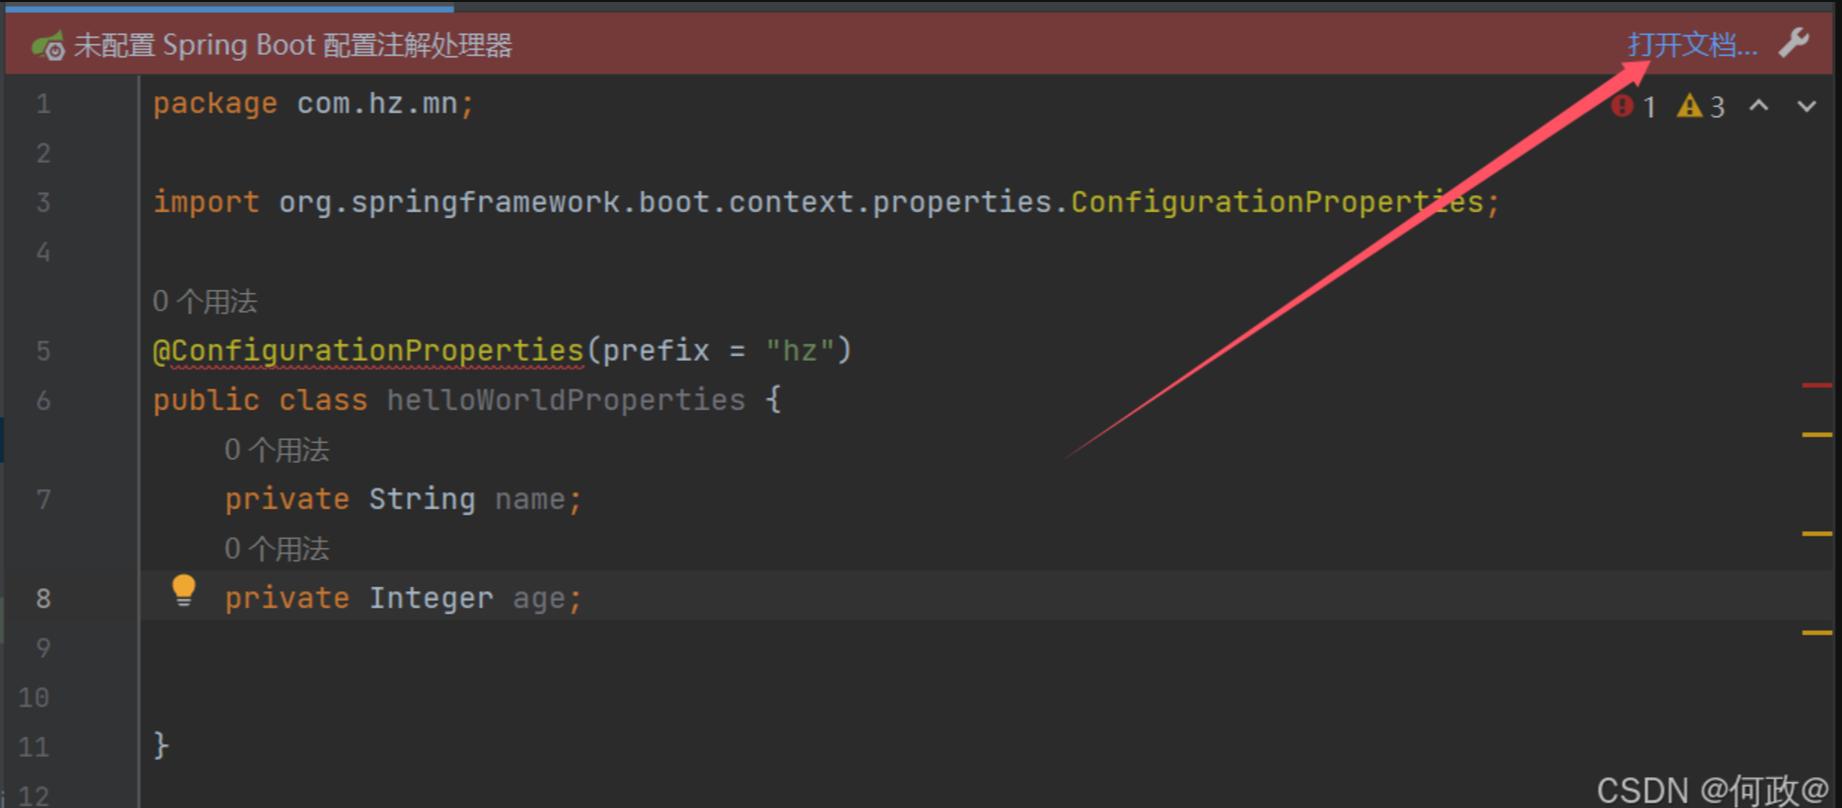Click the age field name
The width and height of the screenshot is (1842, 808).
[x=539, y=598]
